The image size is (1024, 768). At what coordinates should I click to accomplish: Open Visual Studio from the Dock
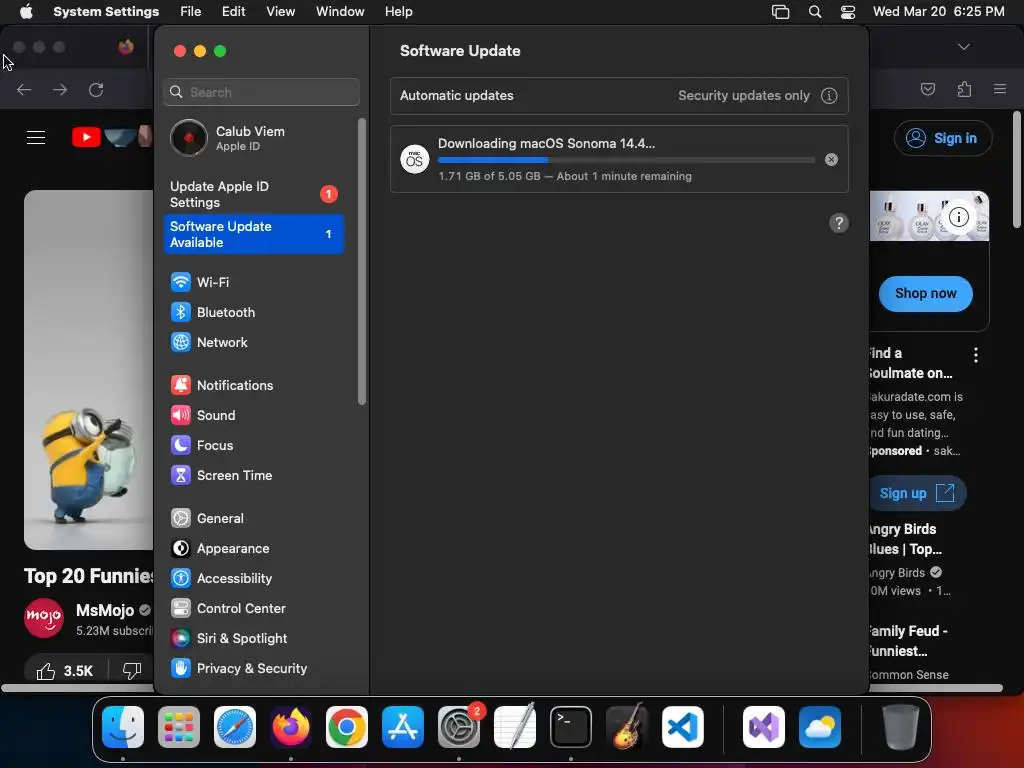coord(763,727)
